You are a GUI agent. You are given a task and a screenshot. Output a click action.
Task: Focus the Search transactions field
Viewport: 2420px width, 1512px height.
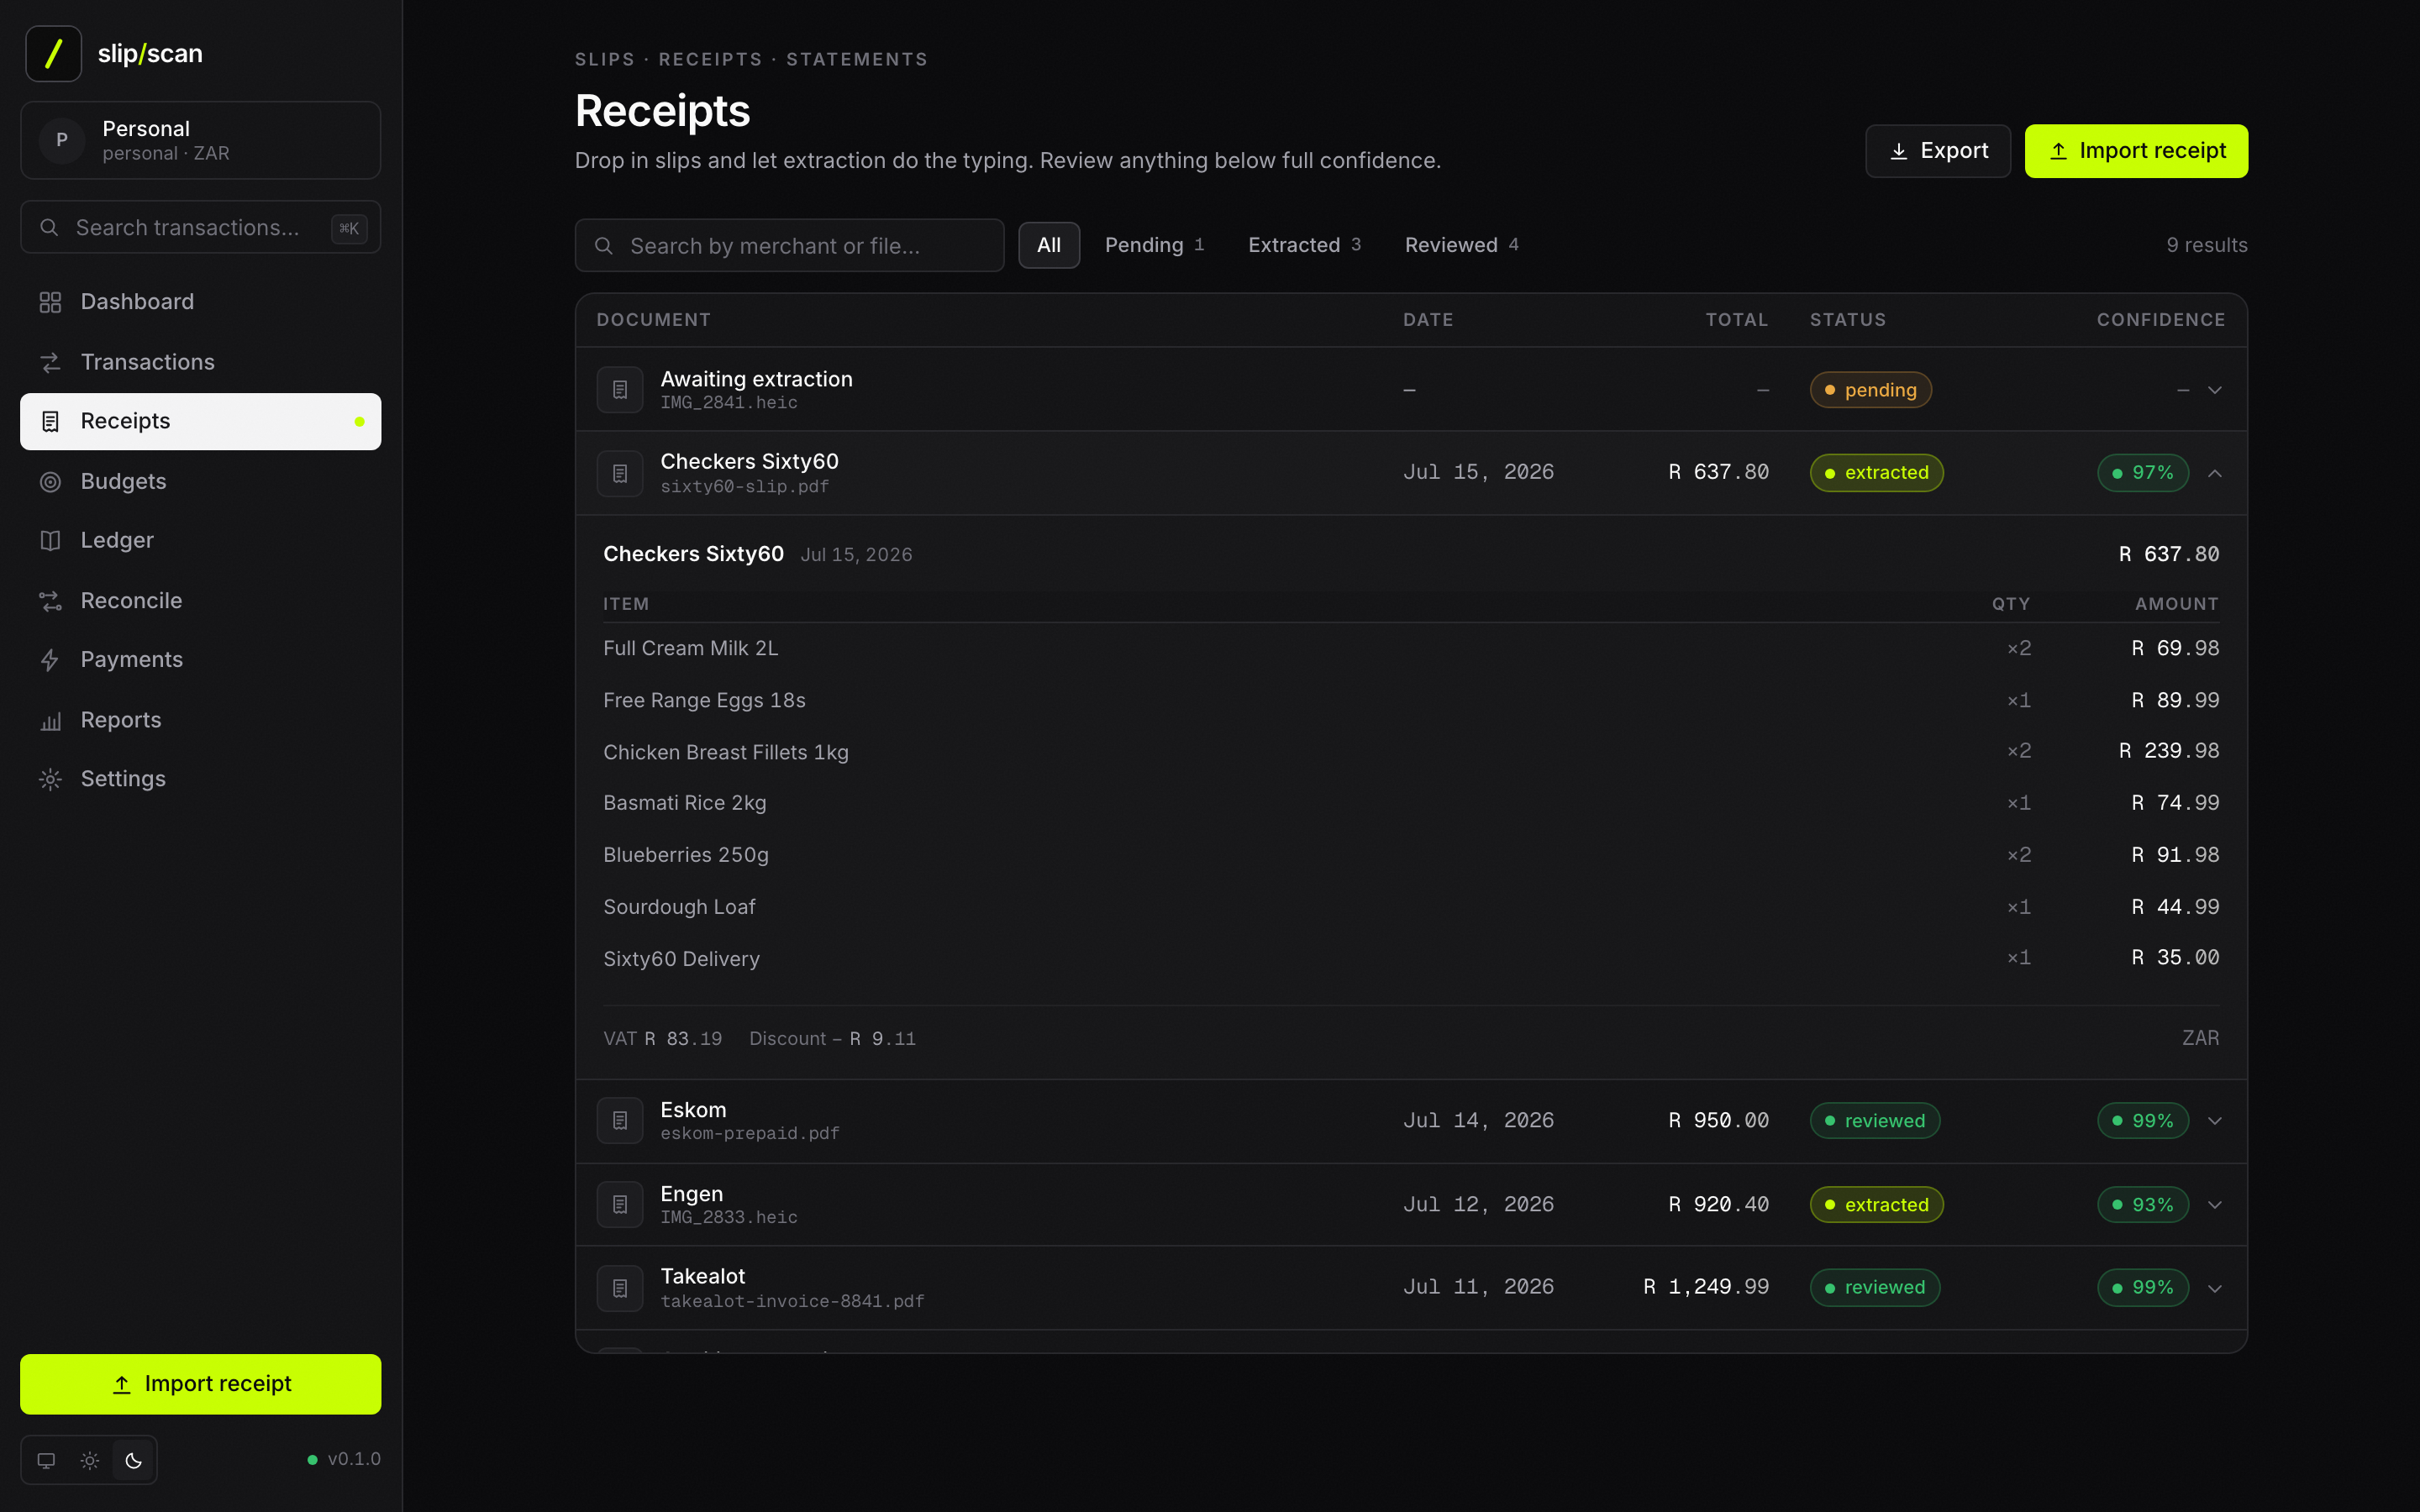200,228
